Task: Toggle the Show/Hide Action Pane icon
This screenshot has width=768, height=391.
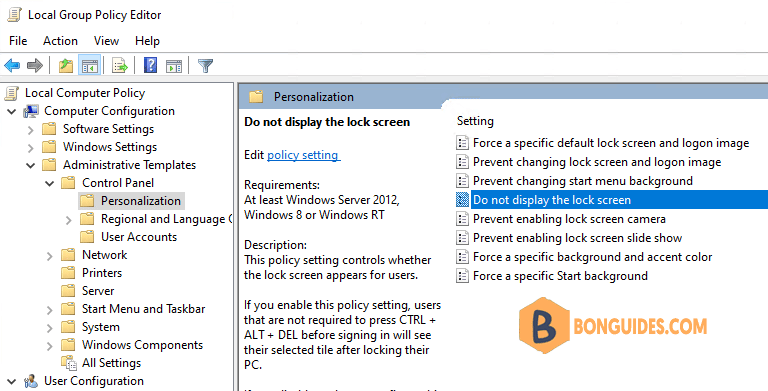Action: [x=174, y=66]
